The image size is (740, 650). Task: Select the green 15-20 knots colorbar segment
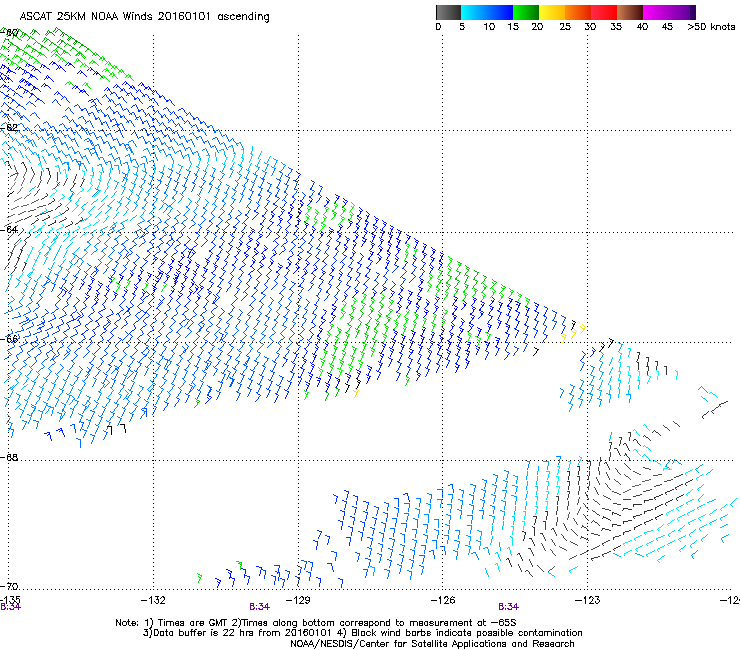(x=526, y=12)
